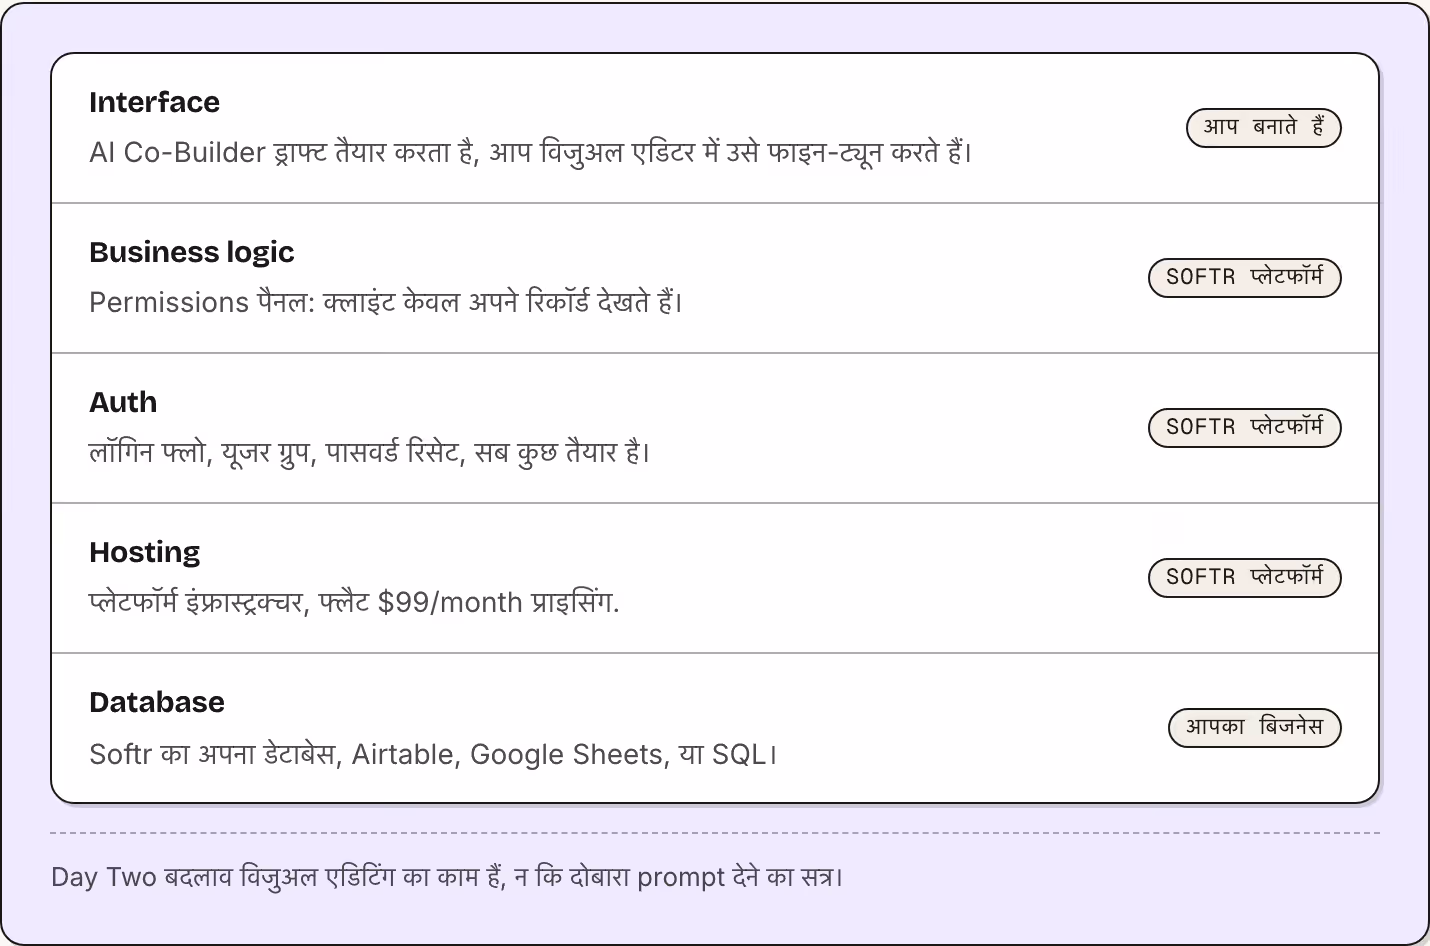1430x946 pixels.
Task: Click the Day Two footer note
Action: click(447, 877)
